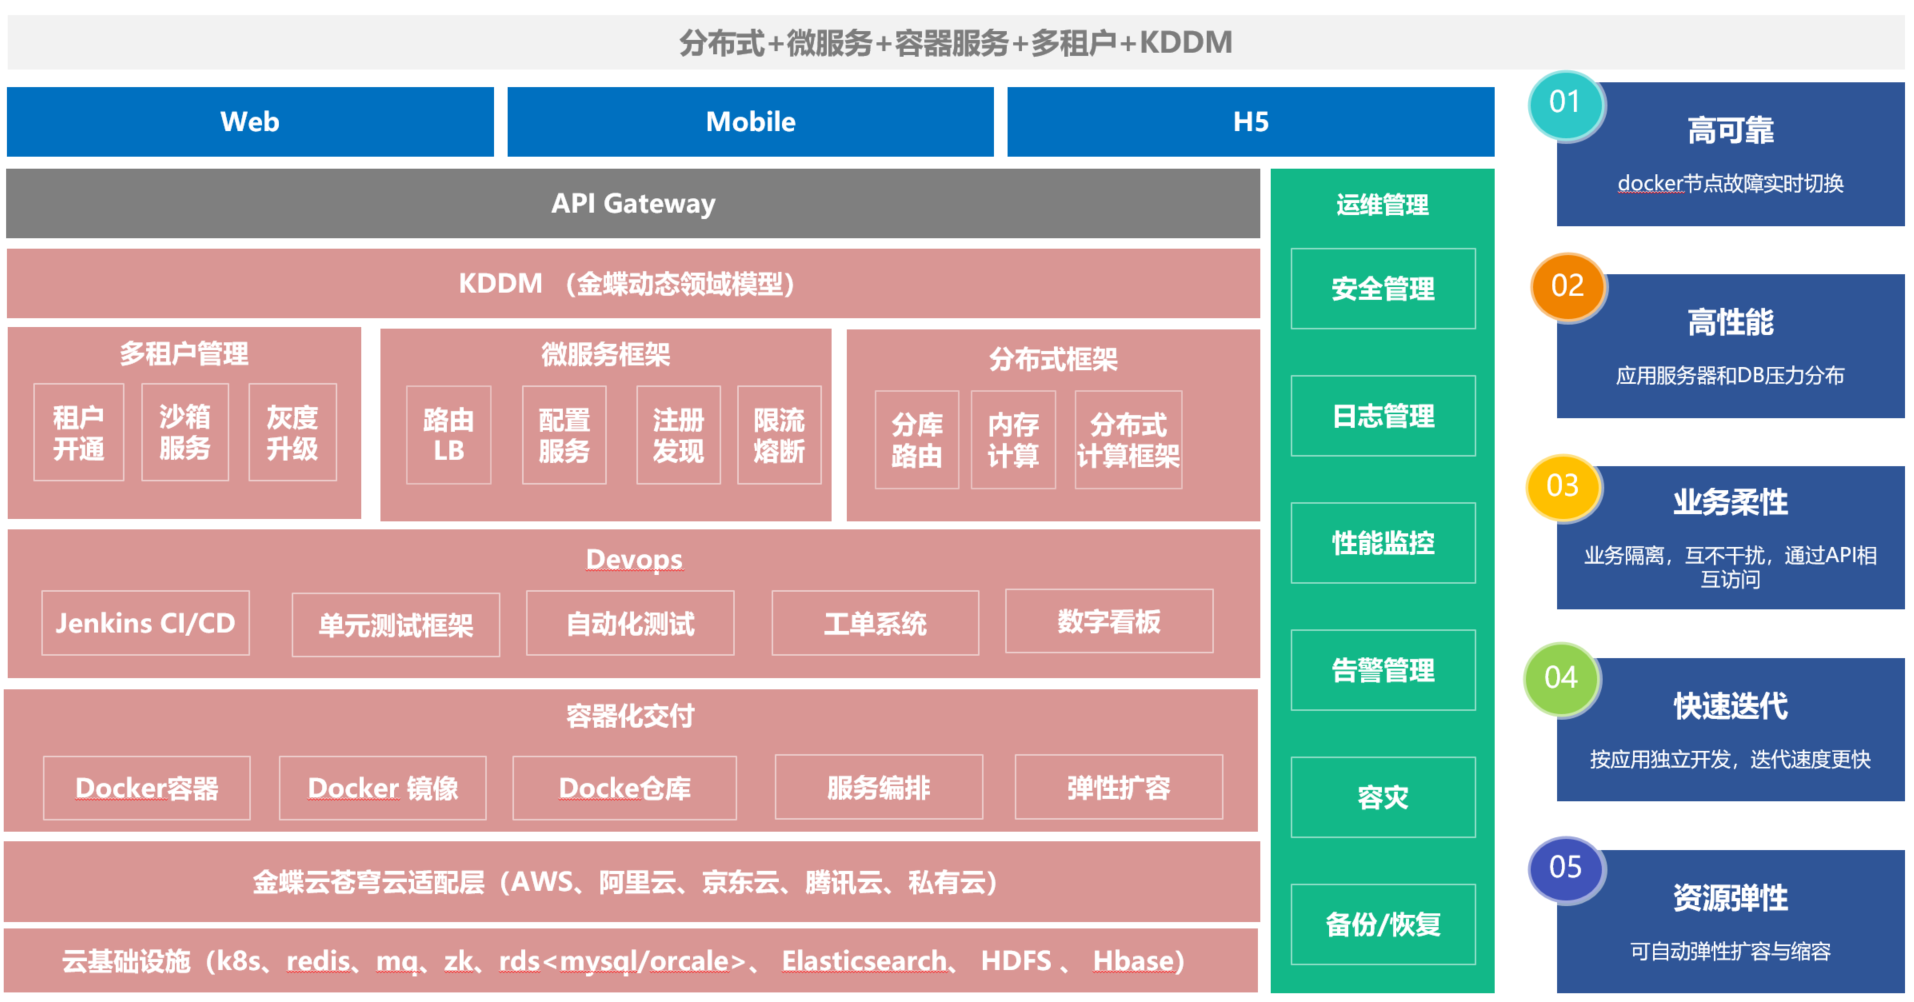
Task: Select the 租户开通 box
Action: point(79,433)
